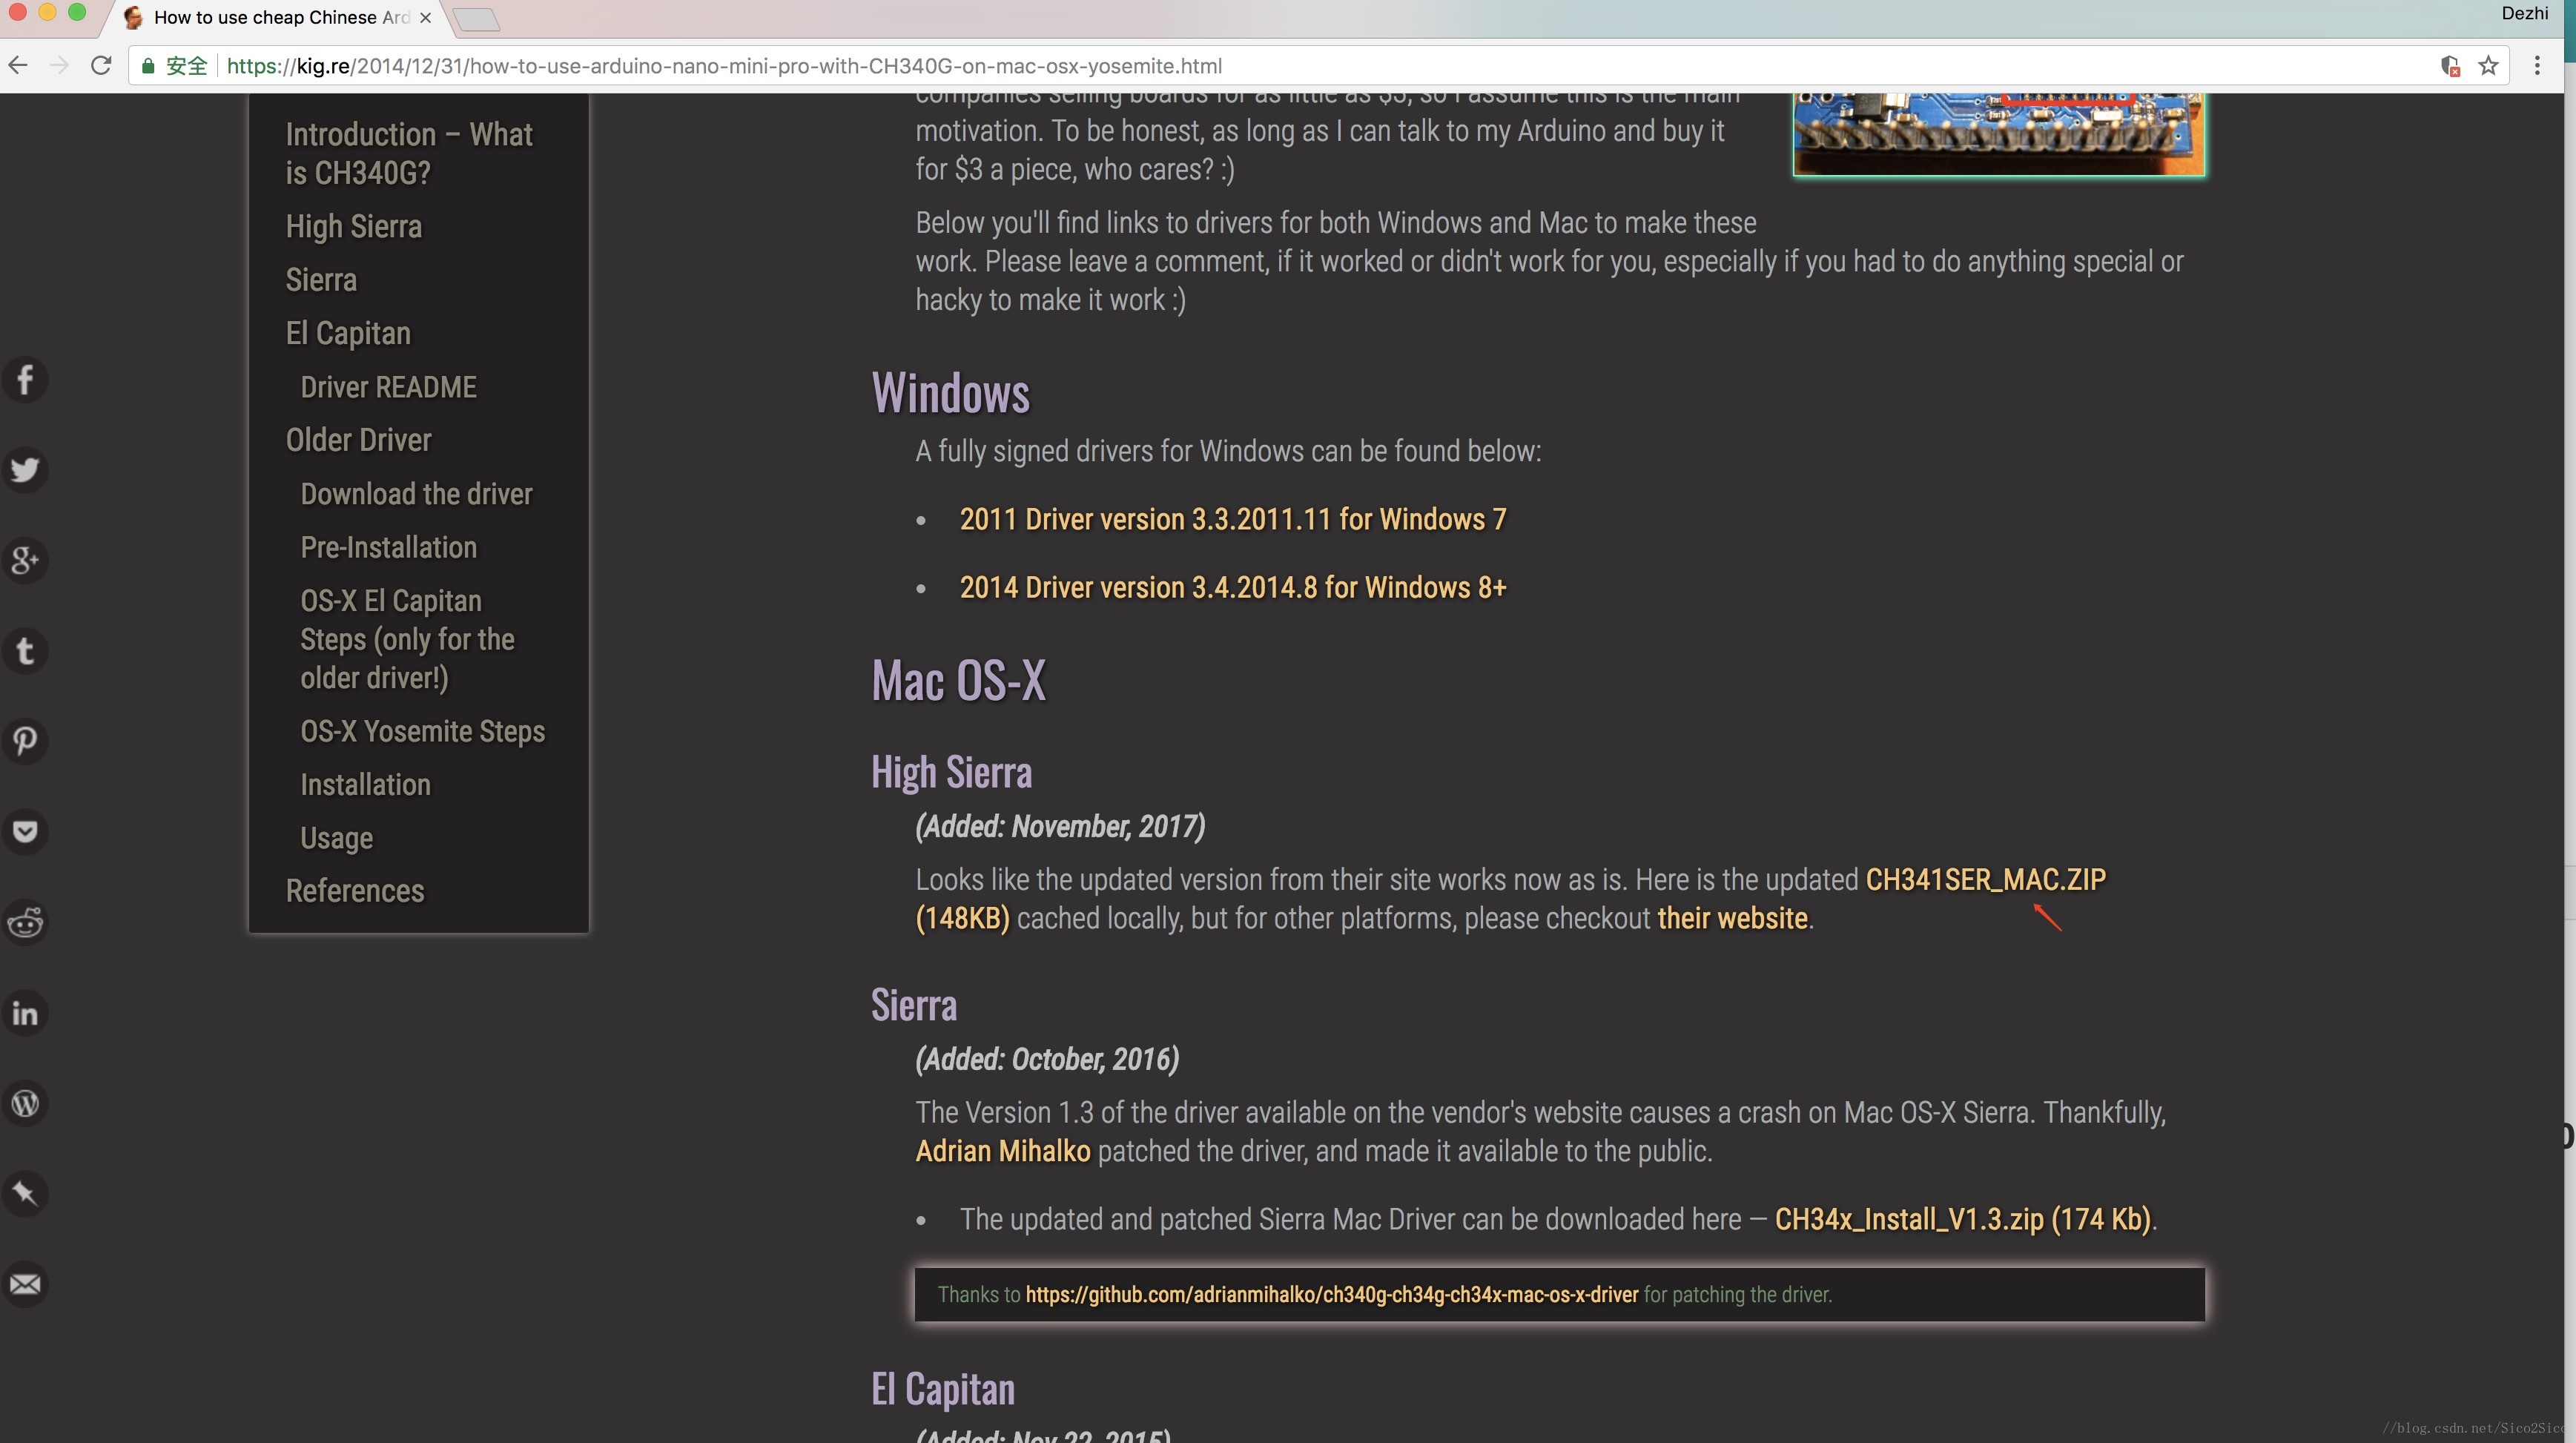Go to Installation section in sidebar
2576x1443 pixels.
tap(365, 785)
